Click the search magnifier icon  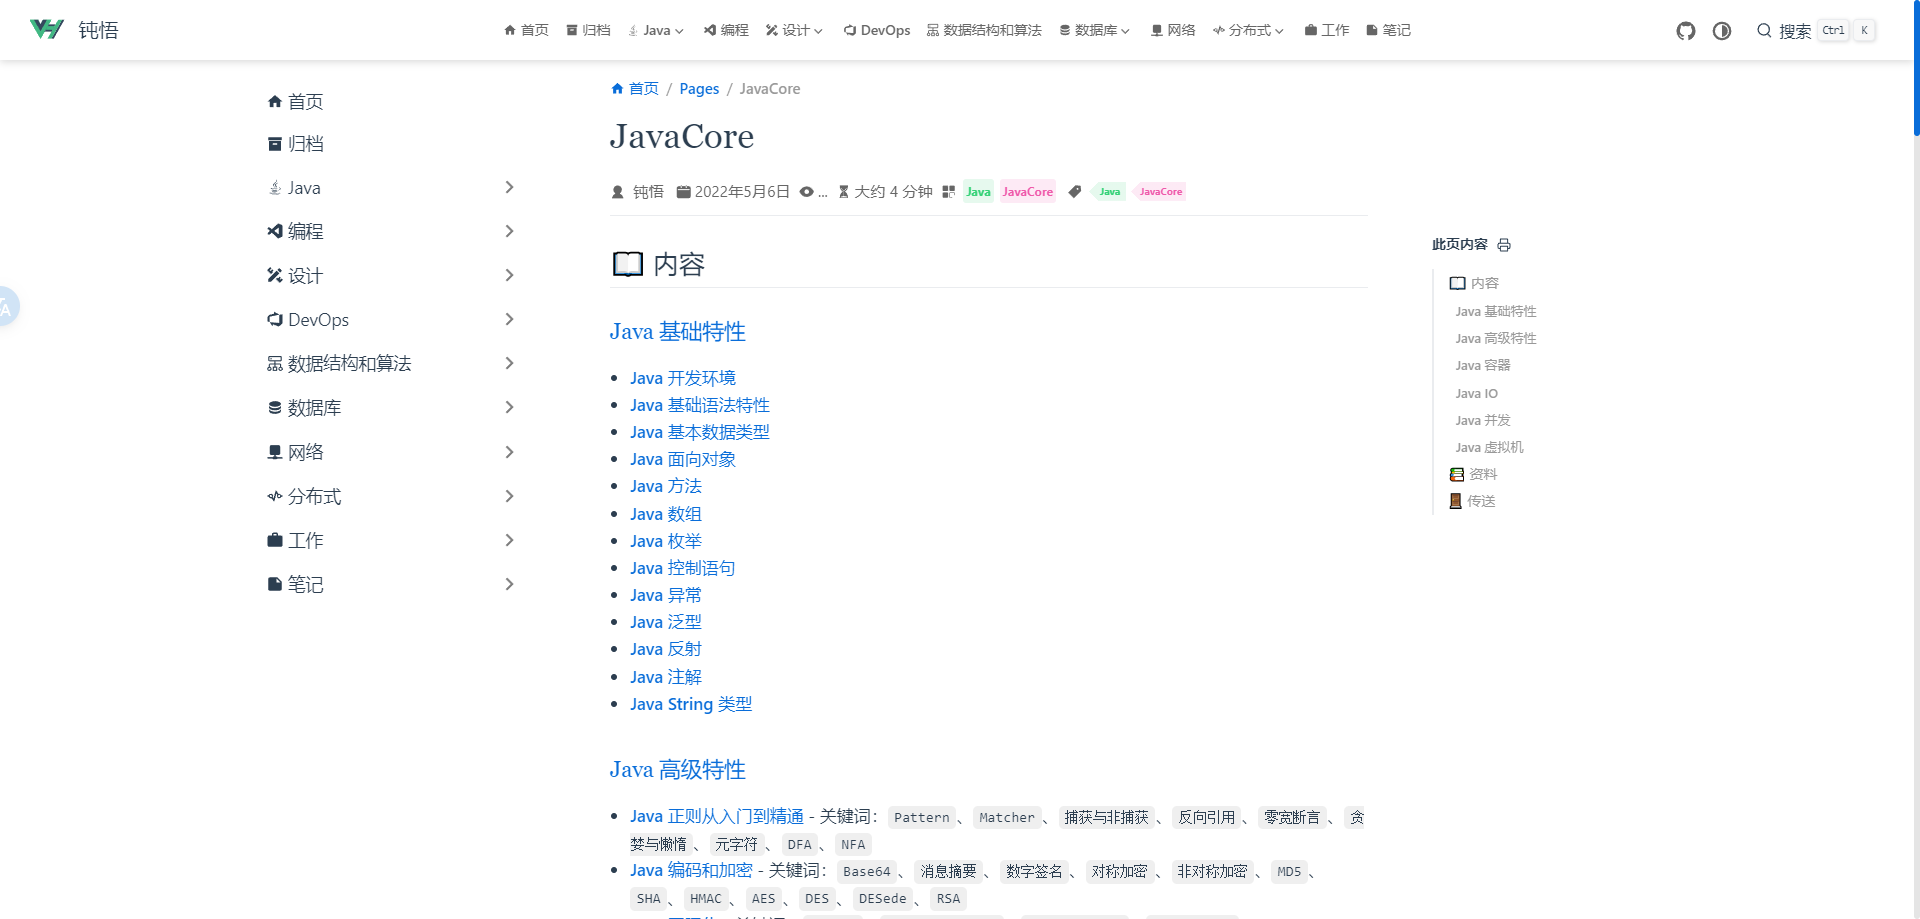[x=1764, y=31]
